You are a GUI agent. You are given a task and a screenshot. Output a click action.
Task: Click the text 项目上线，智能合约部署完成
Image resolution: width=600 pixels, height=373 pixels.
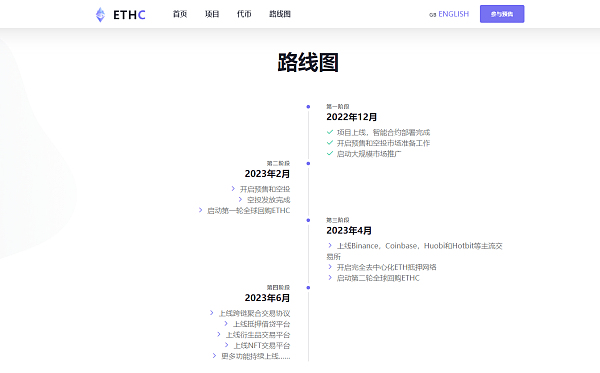pos(383,132)
